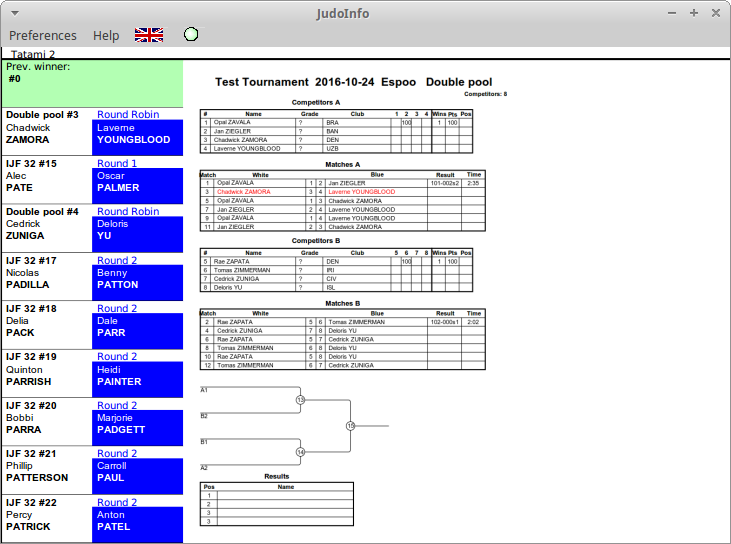
Task: Click blue competitor Deloris Yu
Action: tap(137, 231)
